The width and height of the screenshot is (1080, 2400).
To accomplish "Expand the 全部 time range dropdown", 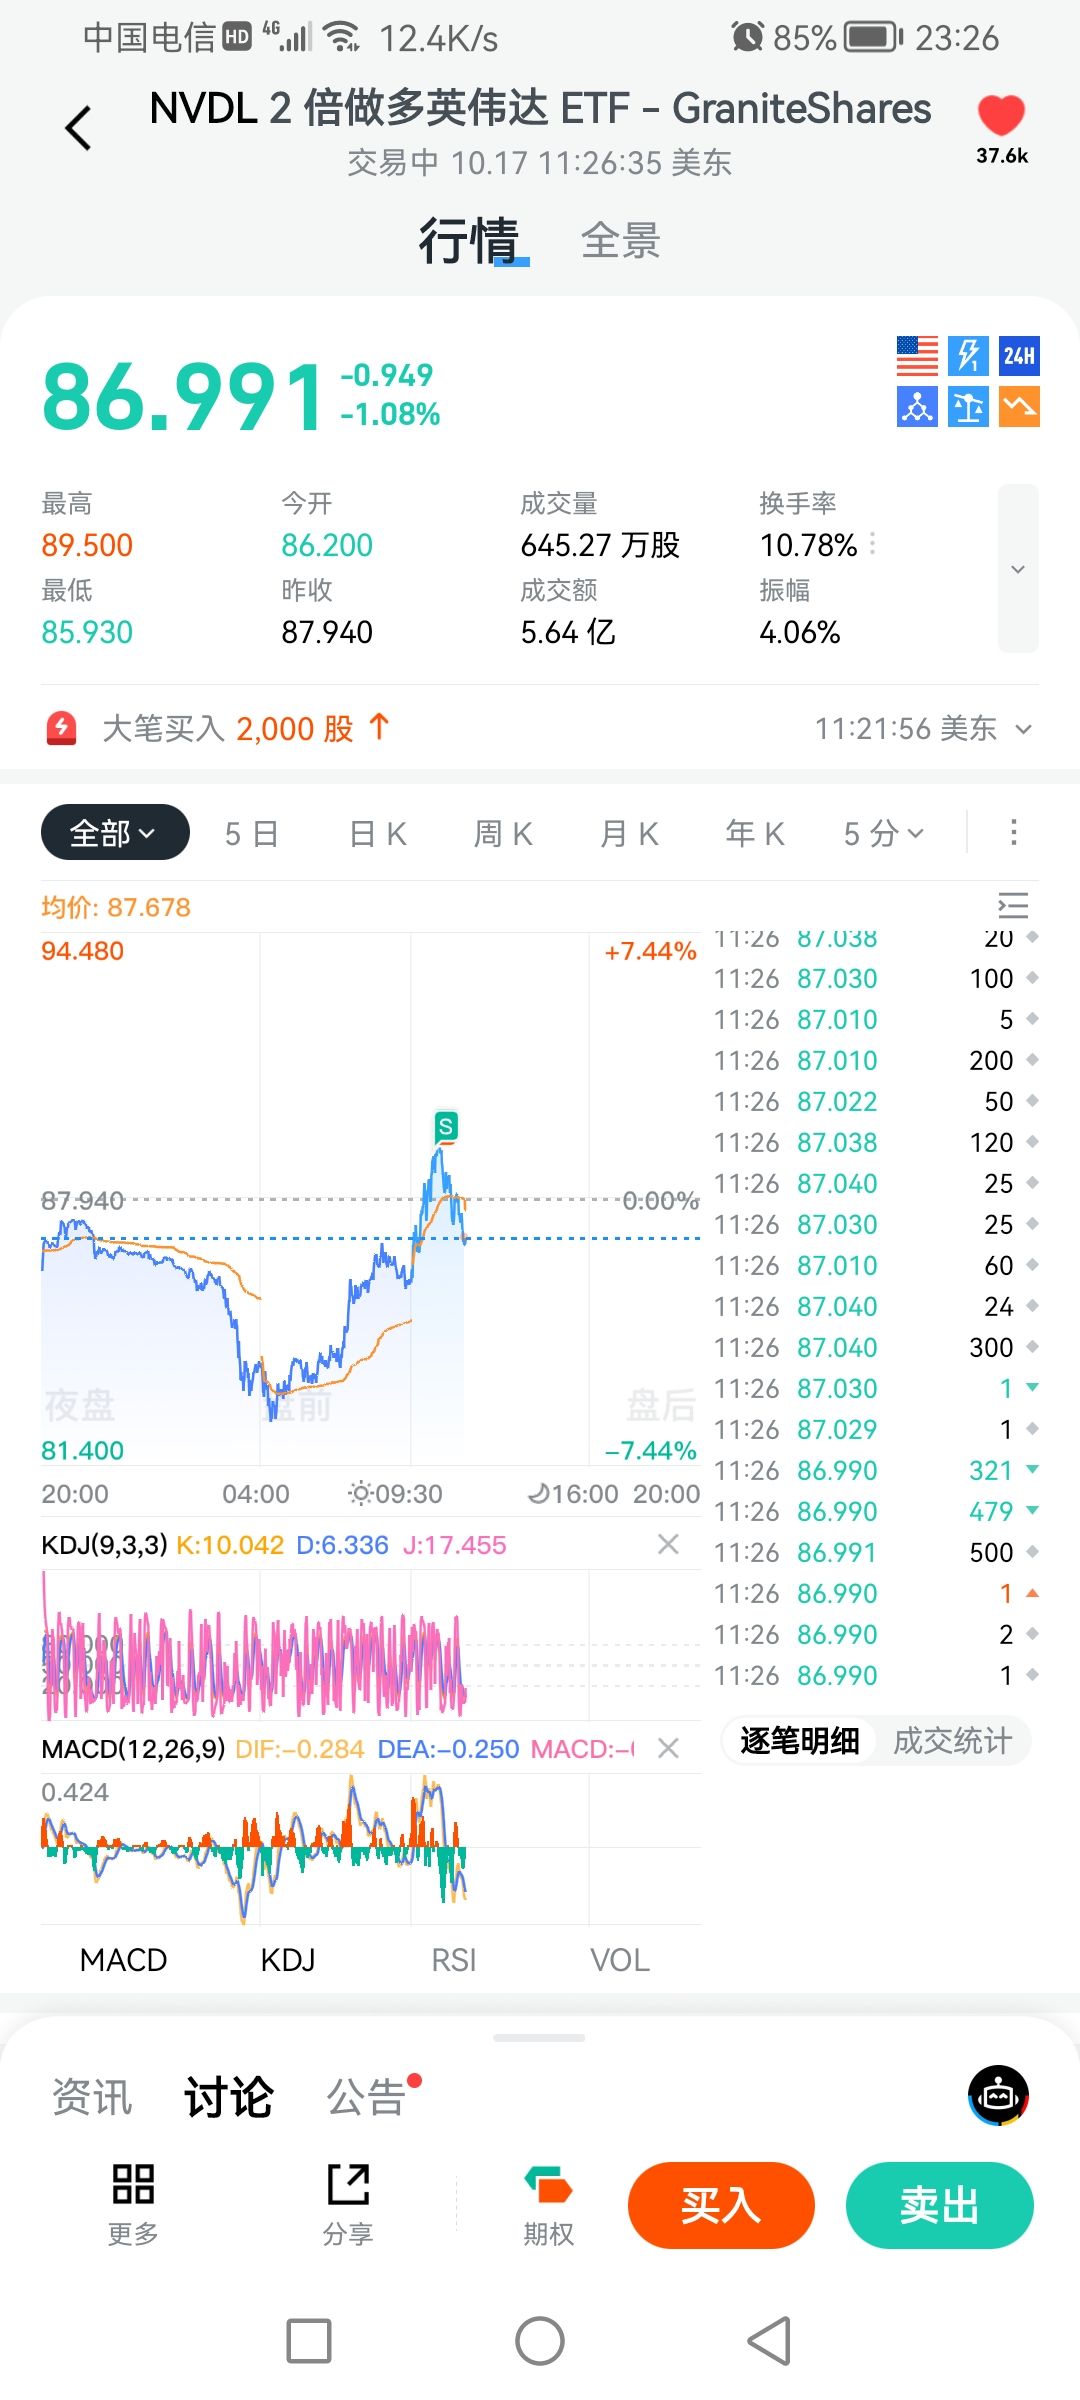I will [115, 832].
